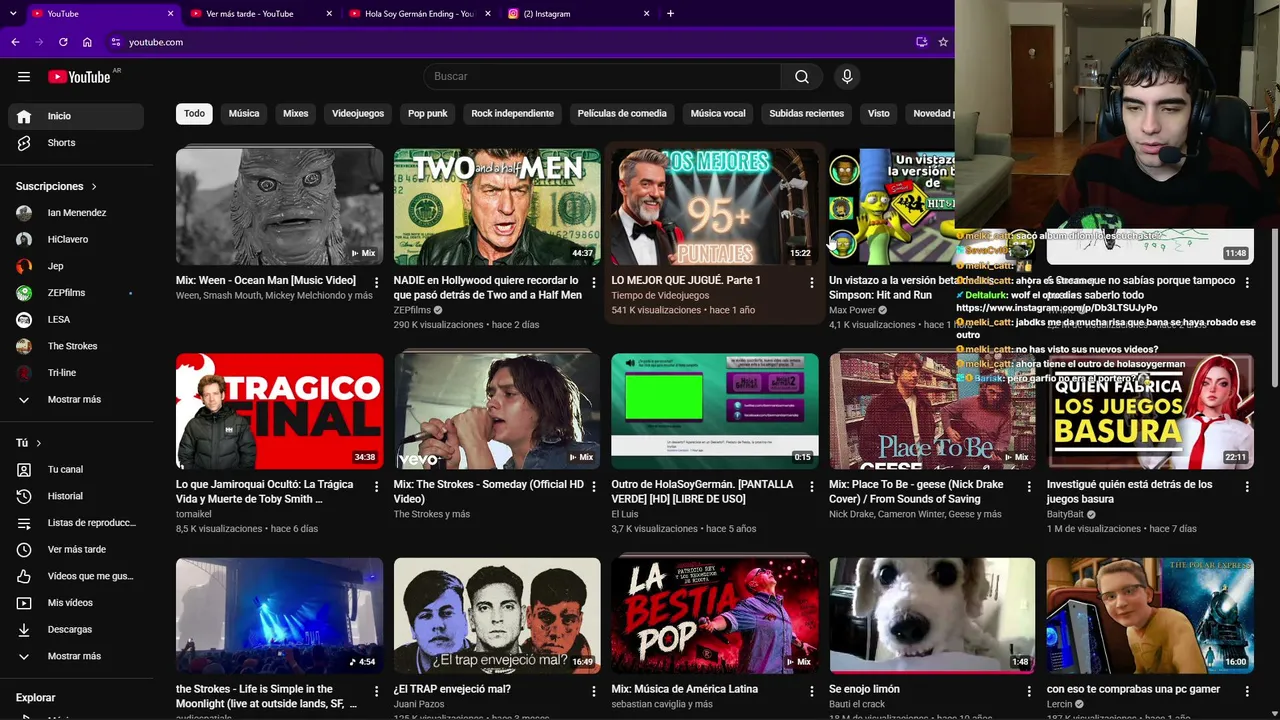The image size is (1280, 720).
Task: Select the Pop punk filter chip
Action: coord(428,114)
